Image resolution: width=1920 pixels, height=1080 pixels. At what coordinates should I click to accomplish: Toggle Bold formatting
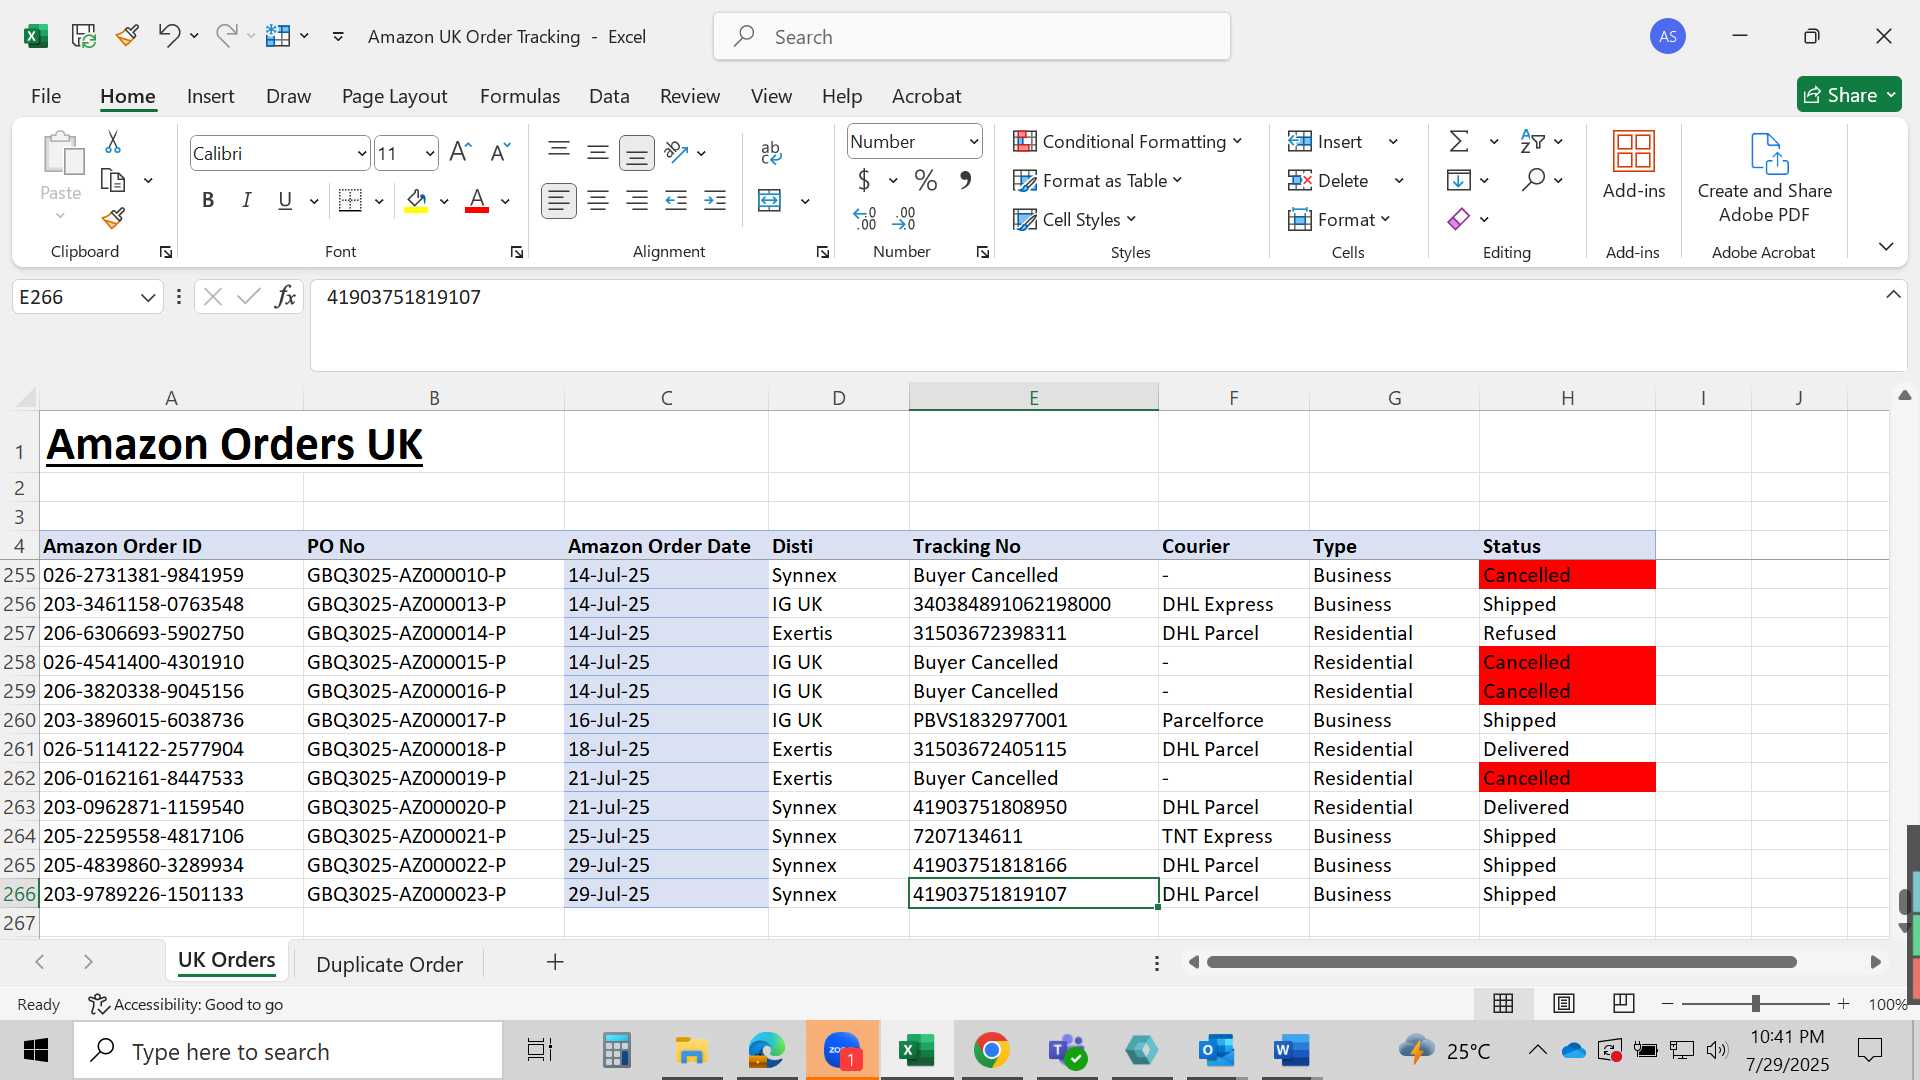(x=208, y=201)
